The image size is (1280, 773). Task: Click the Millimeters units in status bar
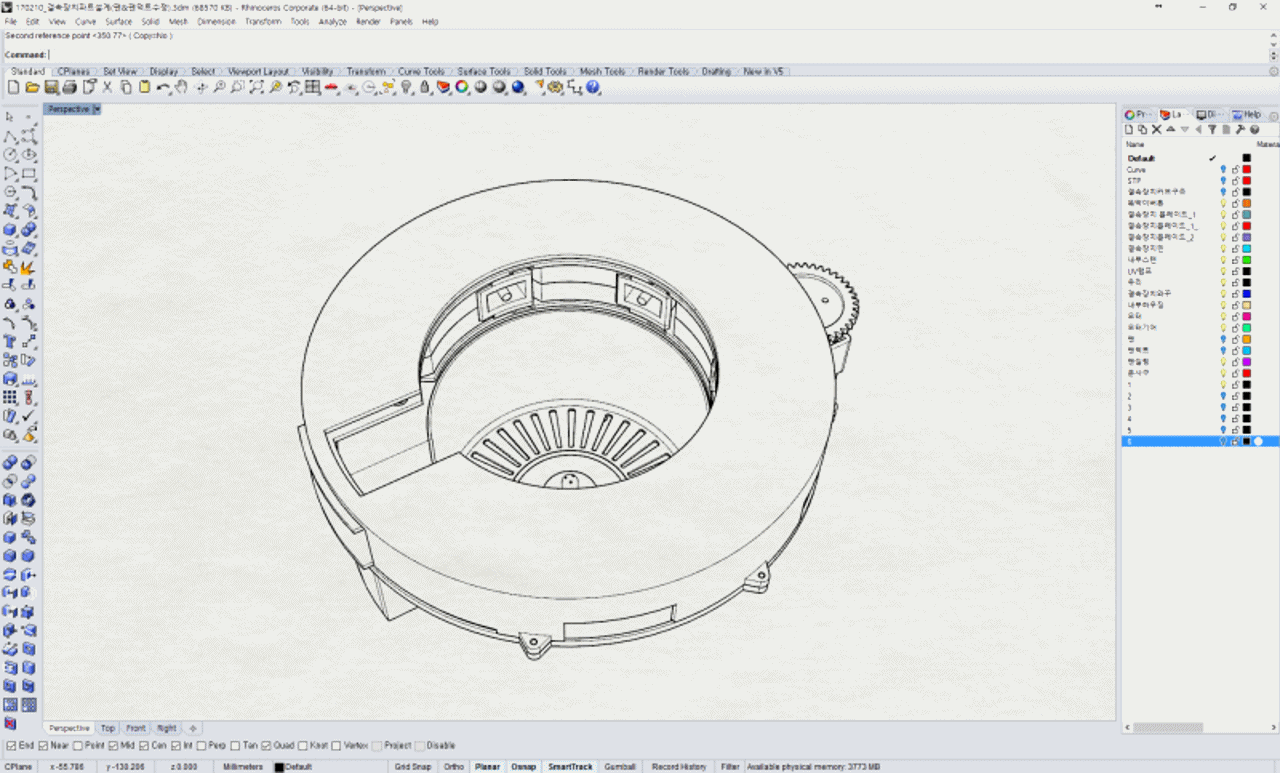(x=243, y=767)
